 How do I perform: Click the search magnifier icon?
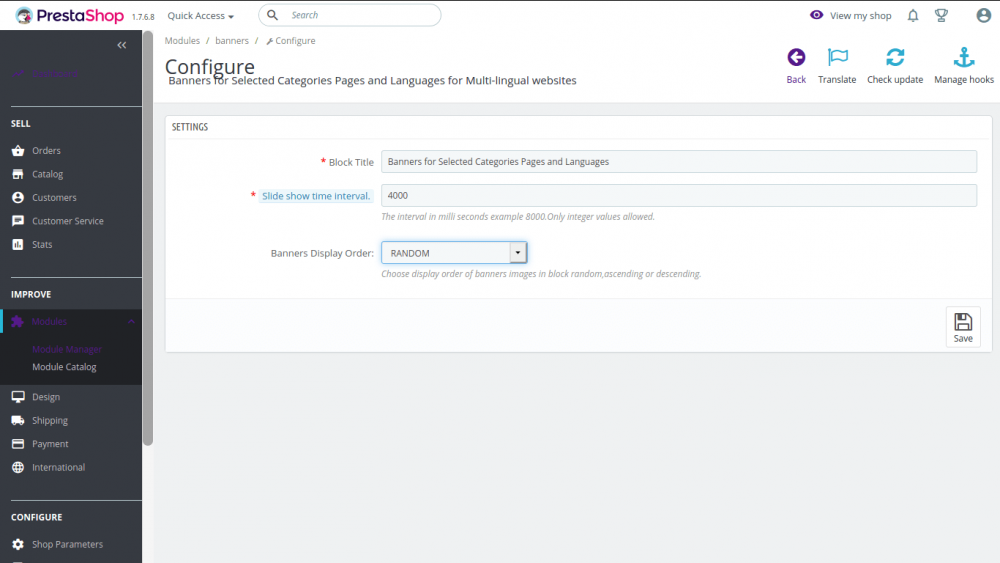point(272,15)
